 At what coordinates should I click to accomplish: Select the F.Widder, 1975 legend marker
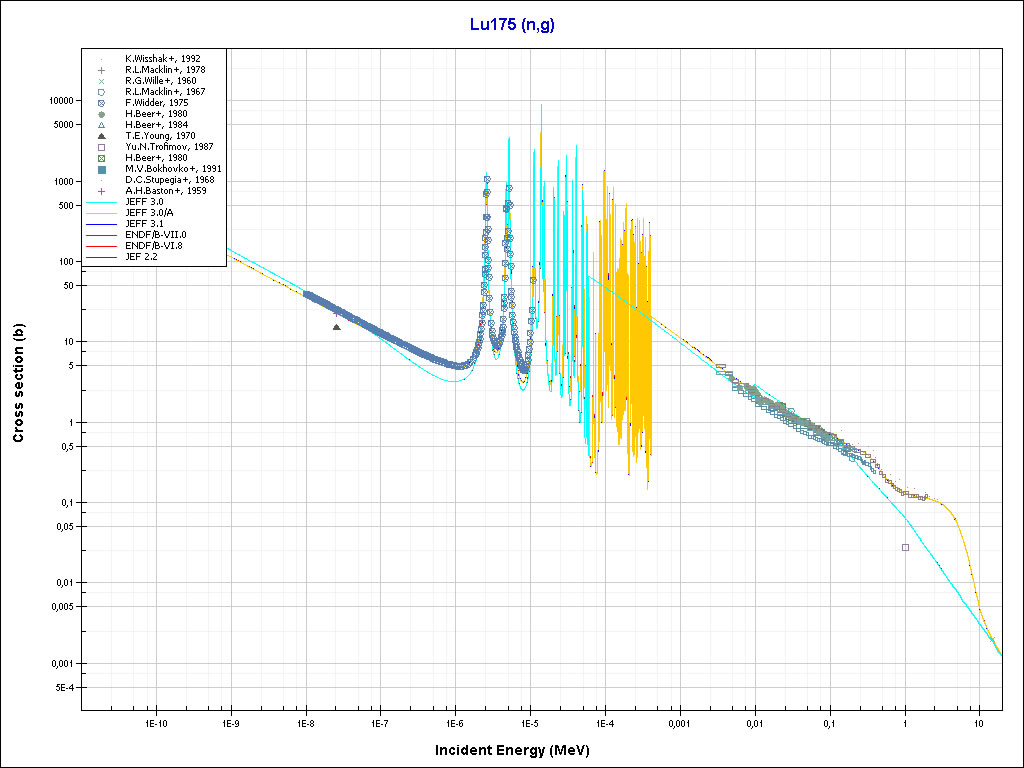(x=101, y=103)
